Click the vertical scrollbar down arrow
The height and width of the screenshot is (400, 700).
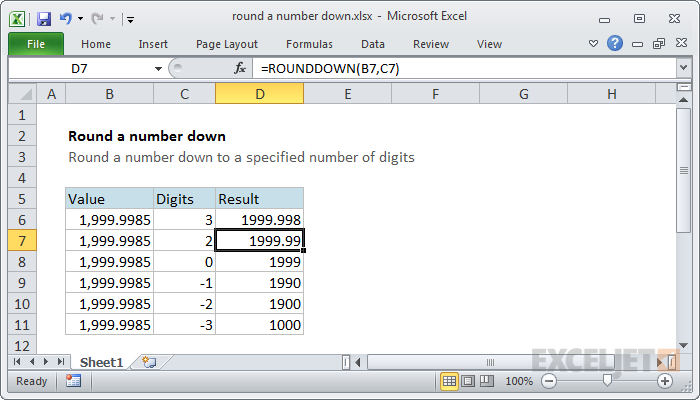coord(683,345)
